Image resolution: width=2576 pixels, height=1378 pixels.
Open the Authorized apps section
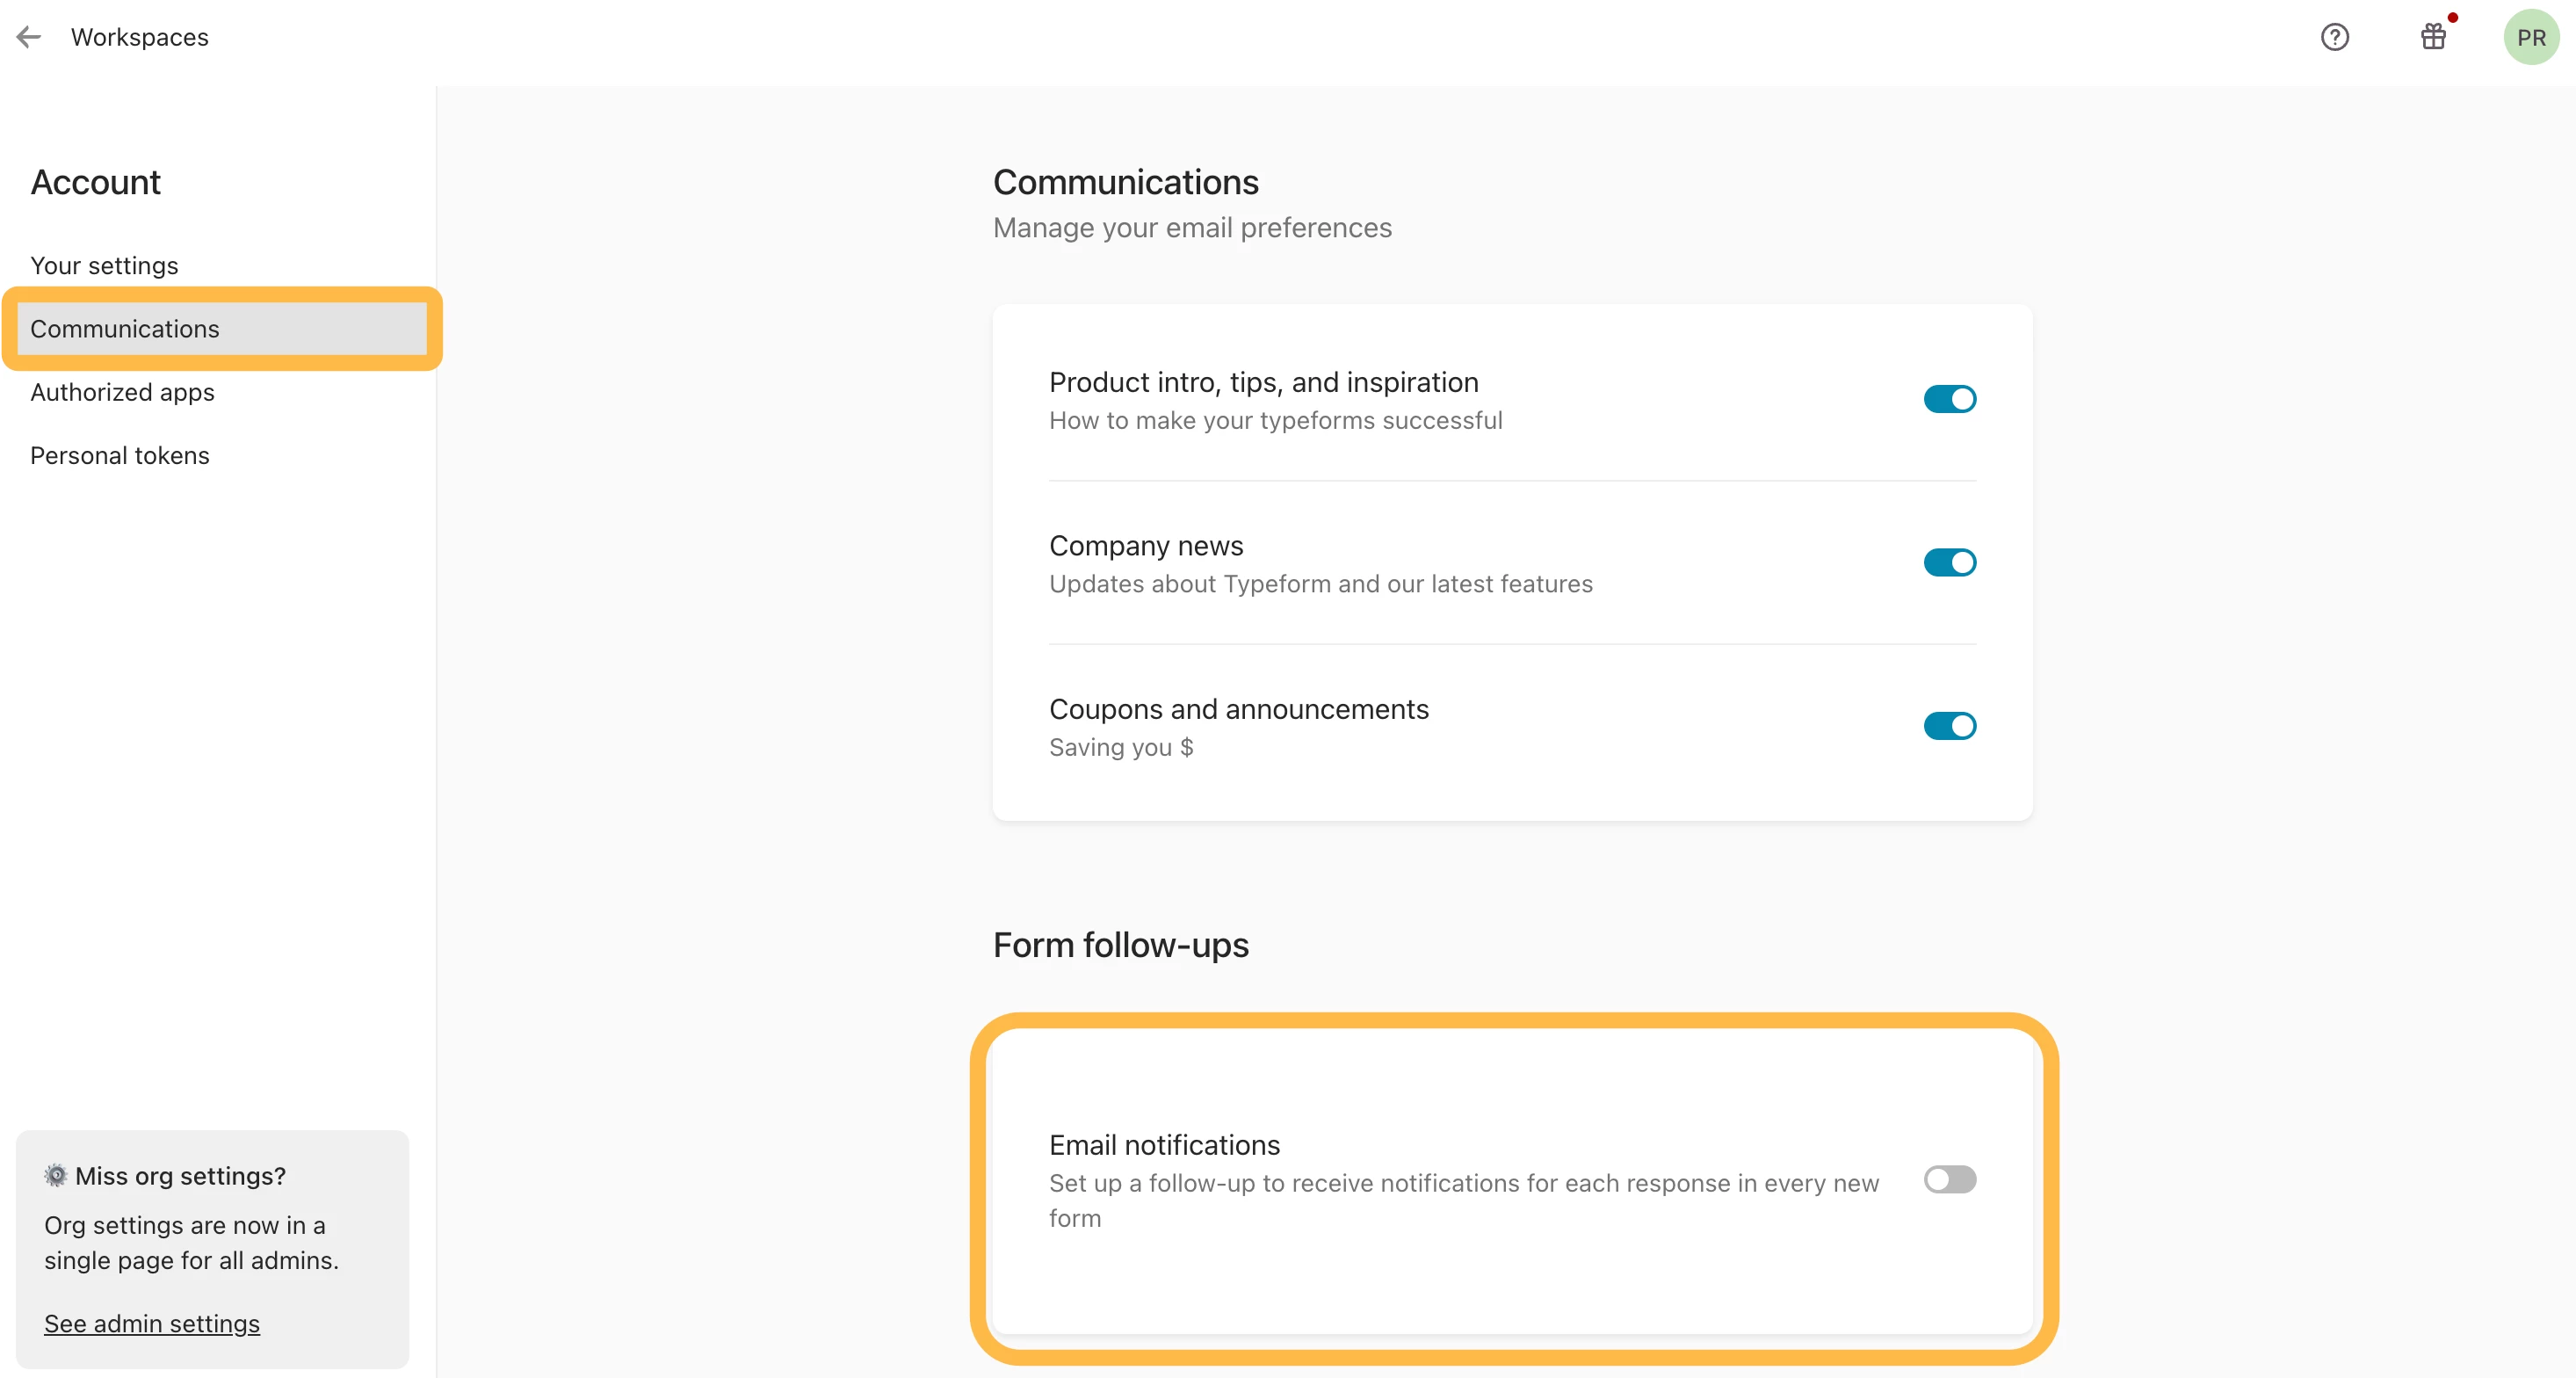122,392
